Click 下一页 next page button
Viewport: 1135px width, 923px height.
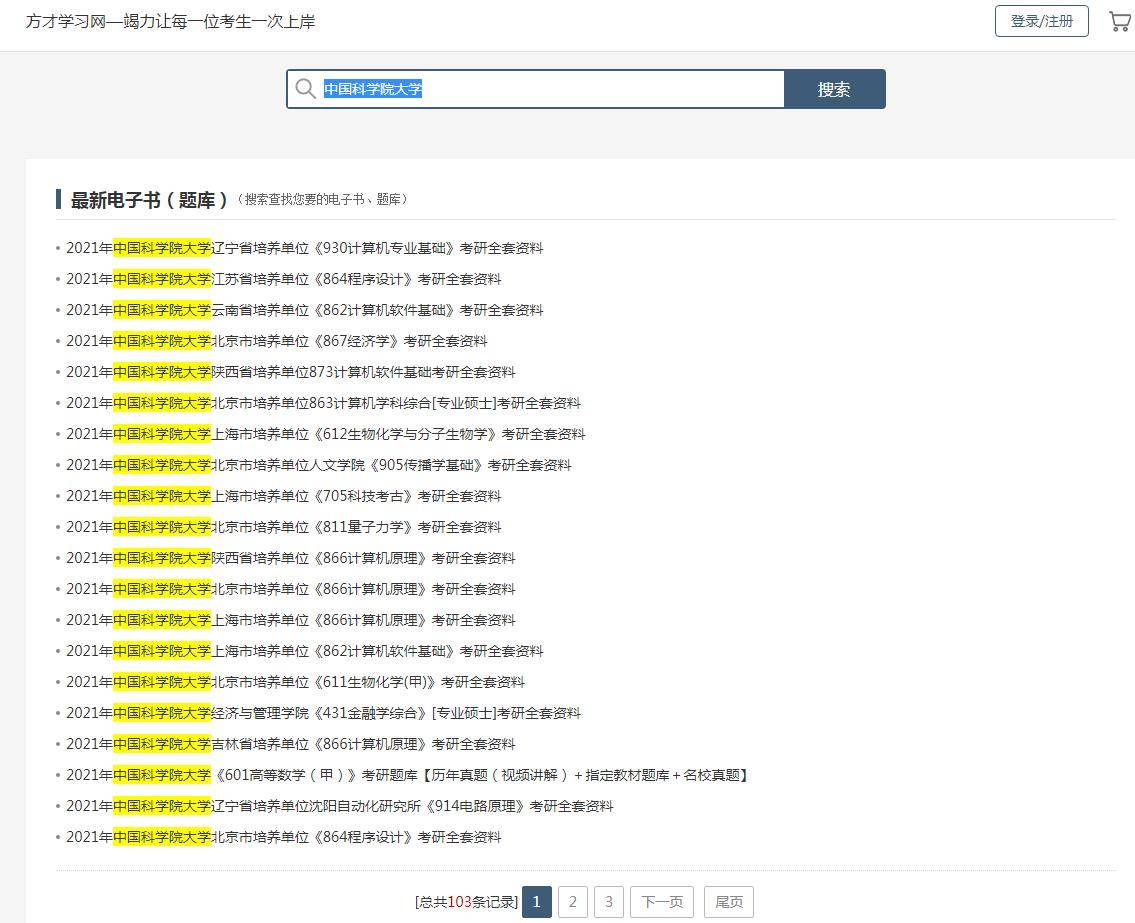[662, 902]
